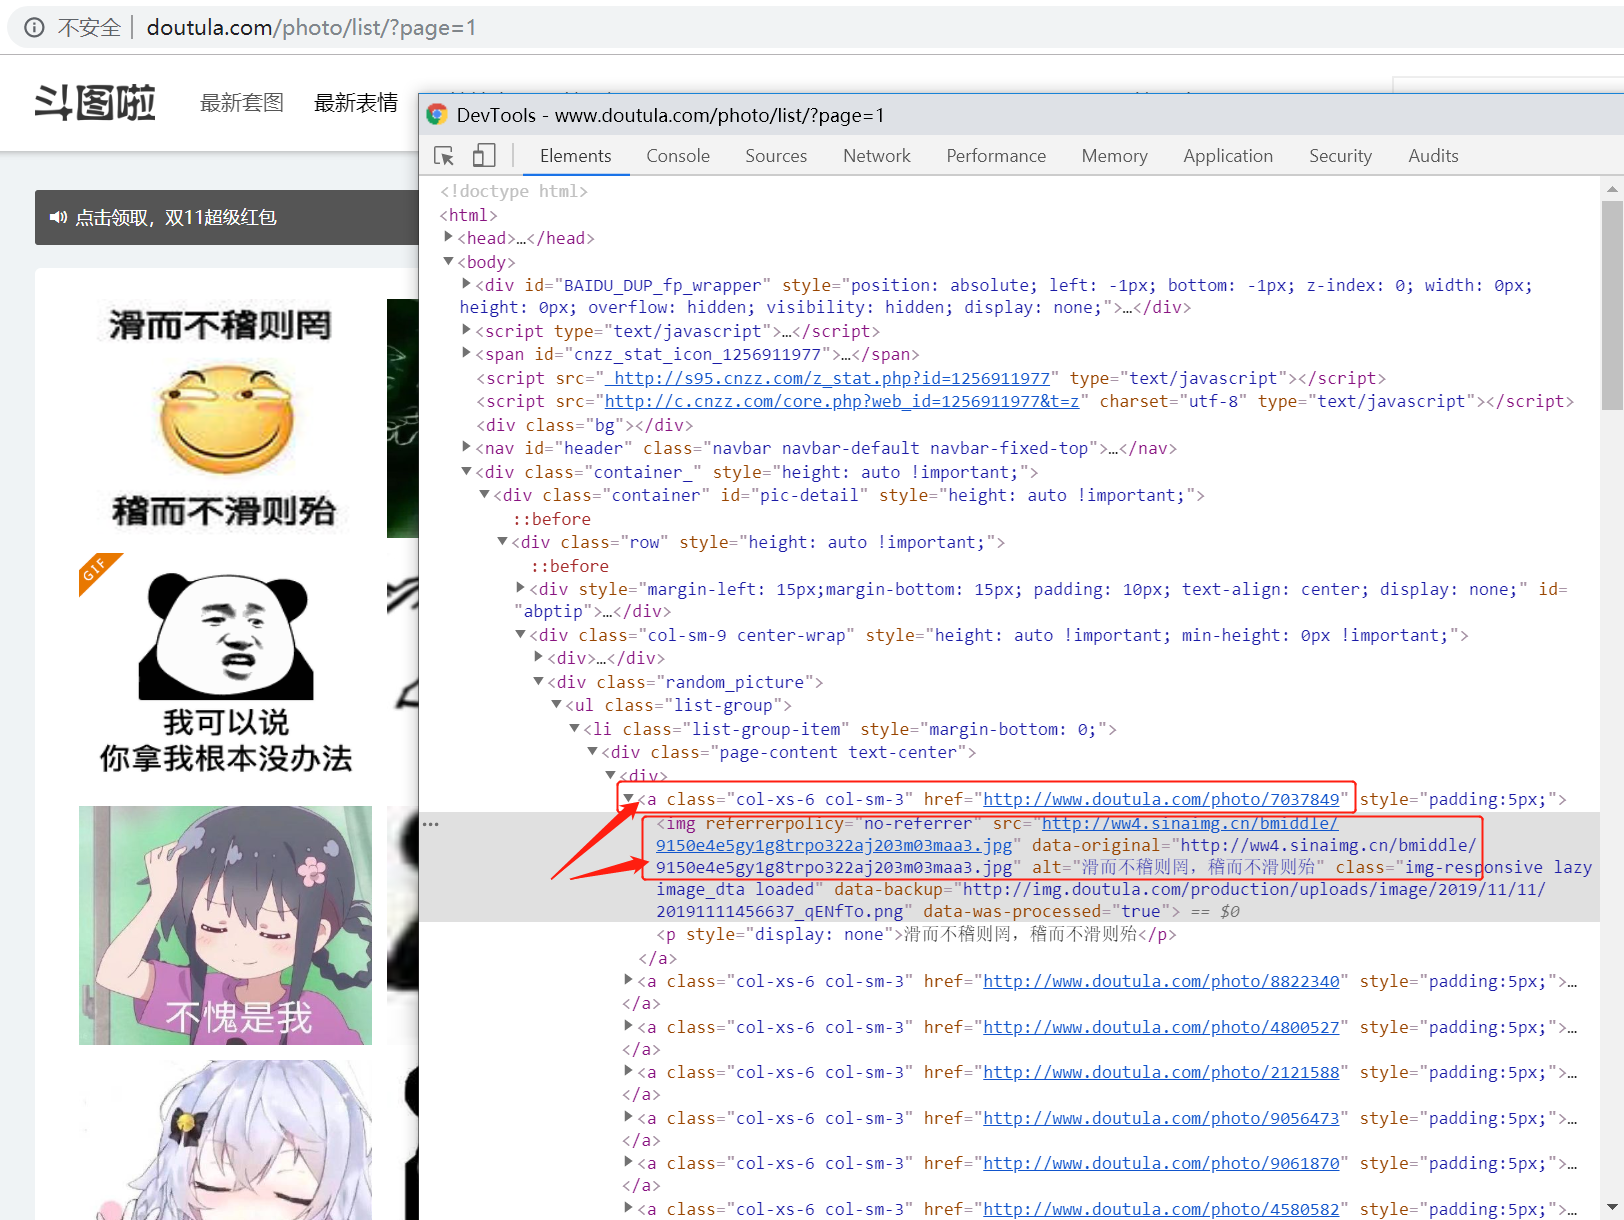Click the DevTools vertical scrollbar thumb
The image size is (1624, 1220).
click(x=1612, y=305)
